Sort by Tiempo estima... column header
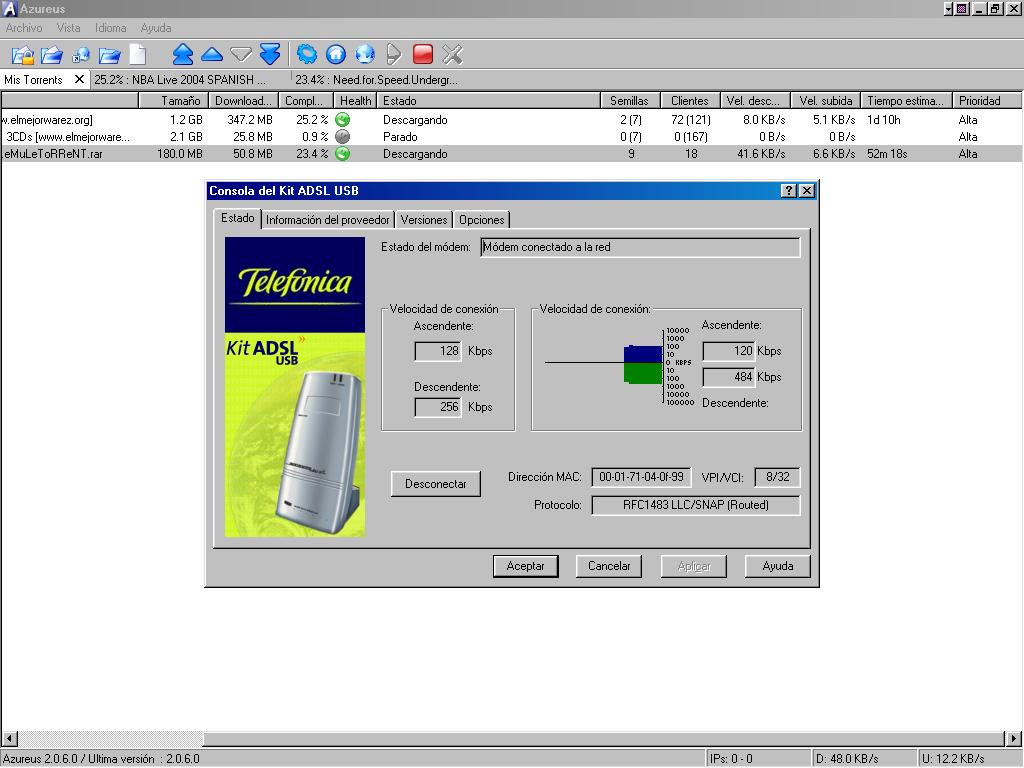Screen dimensions: 1024x768 point(906,101)
